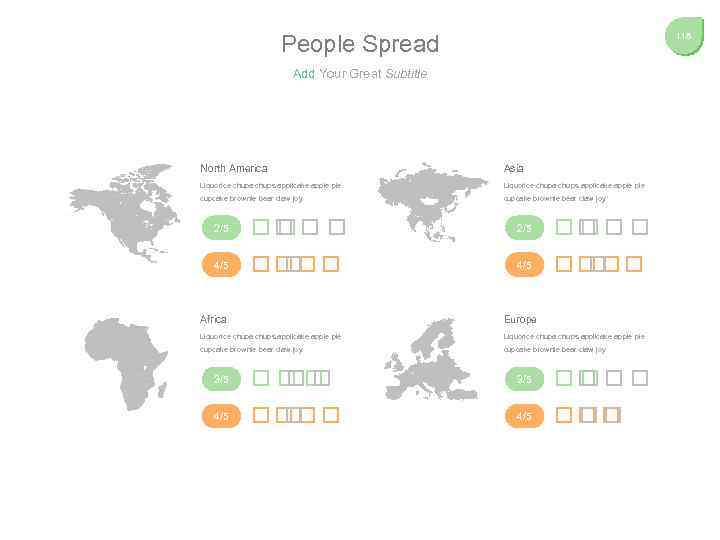Select the Europe map graphic
This screenshot has height=540, width=720.
coord(432,360)
